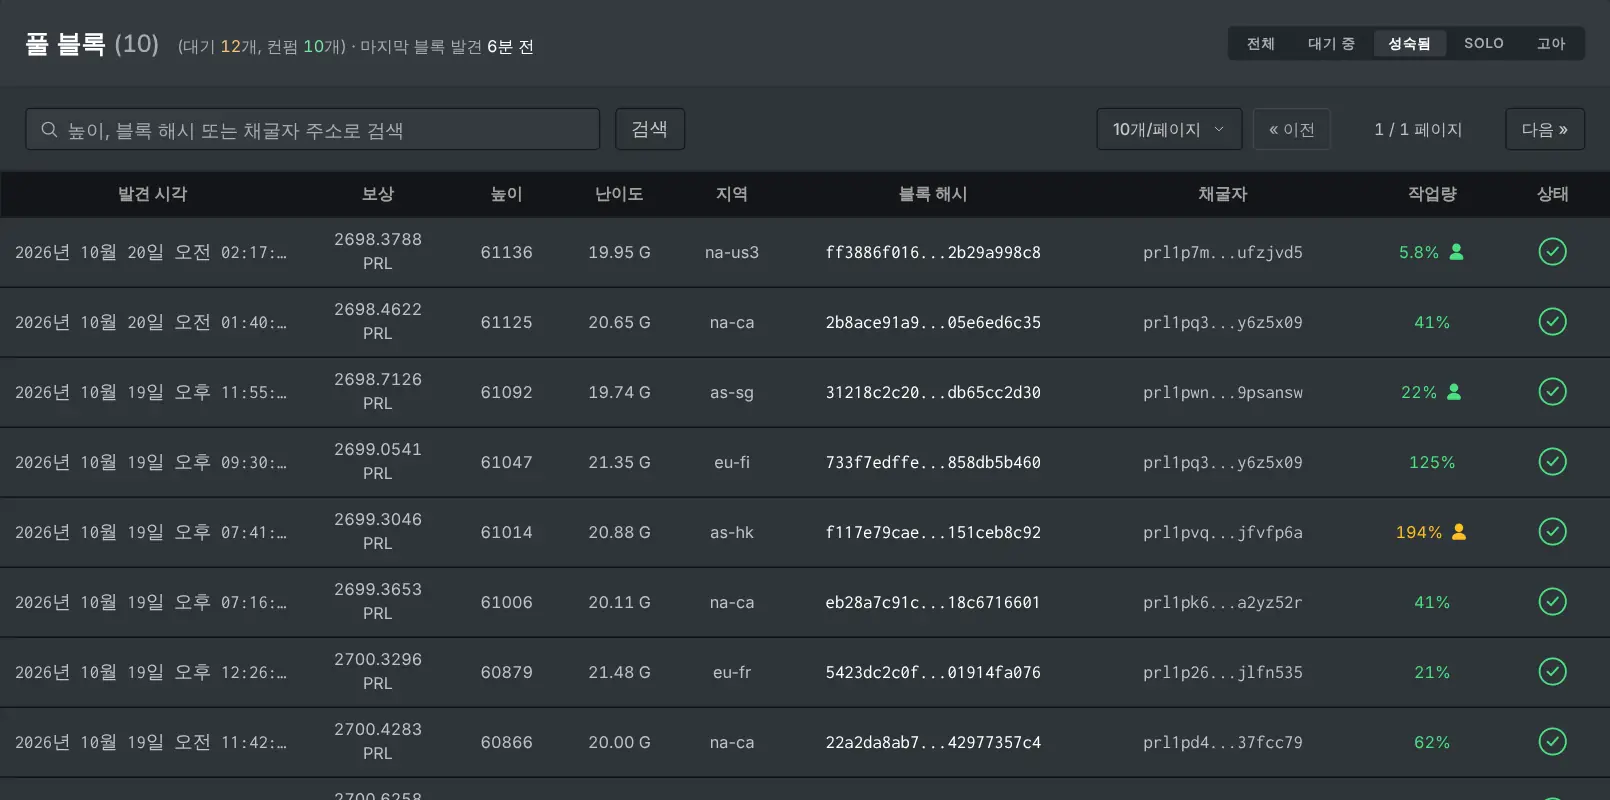Switch to the 대기 중 filter tab

tap(1331, 44)
